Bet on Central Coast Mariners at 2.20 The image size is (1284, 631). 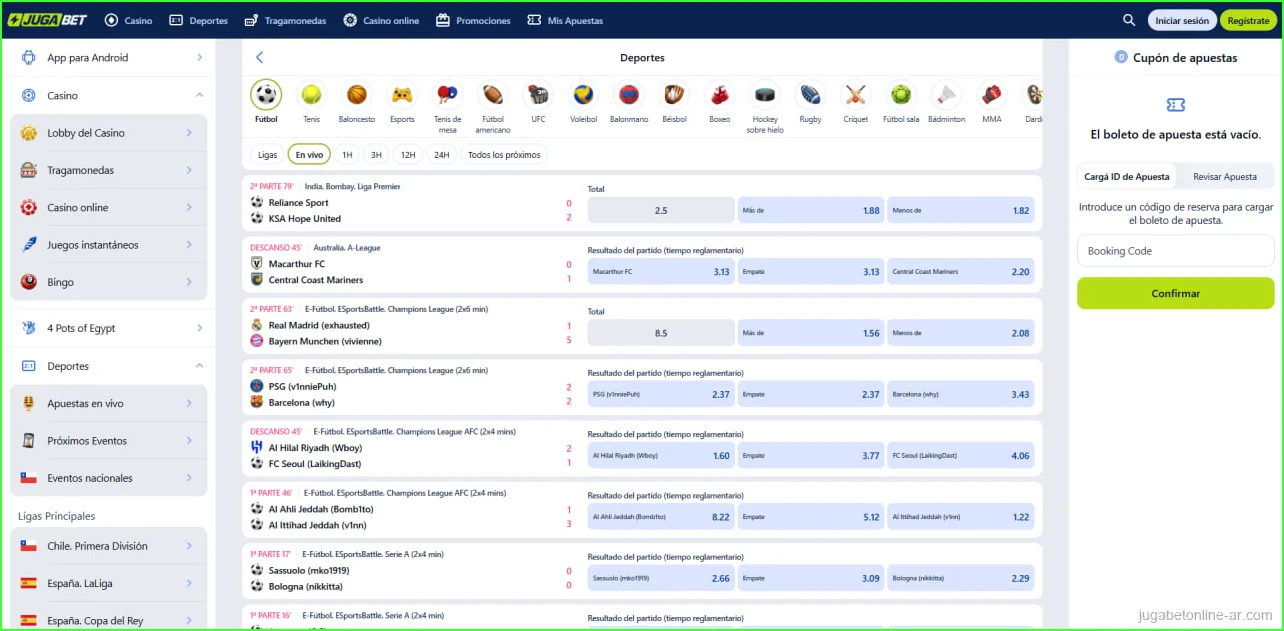(x=961, y=271)
